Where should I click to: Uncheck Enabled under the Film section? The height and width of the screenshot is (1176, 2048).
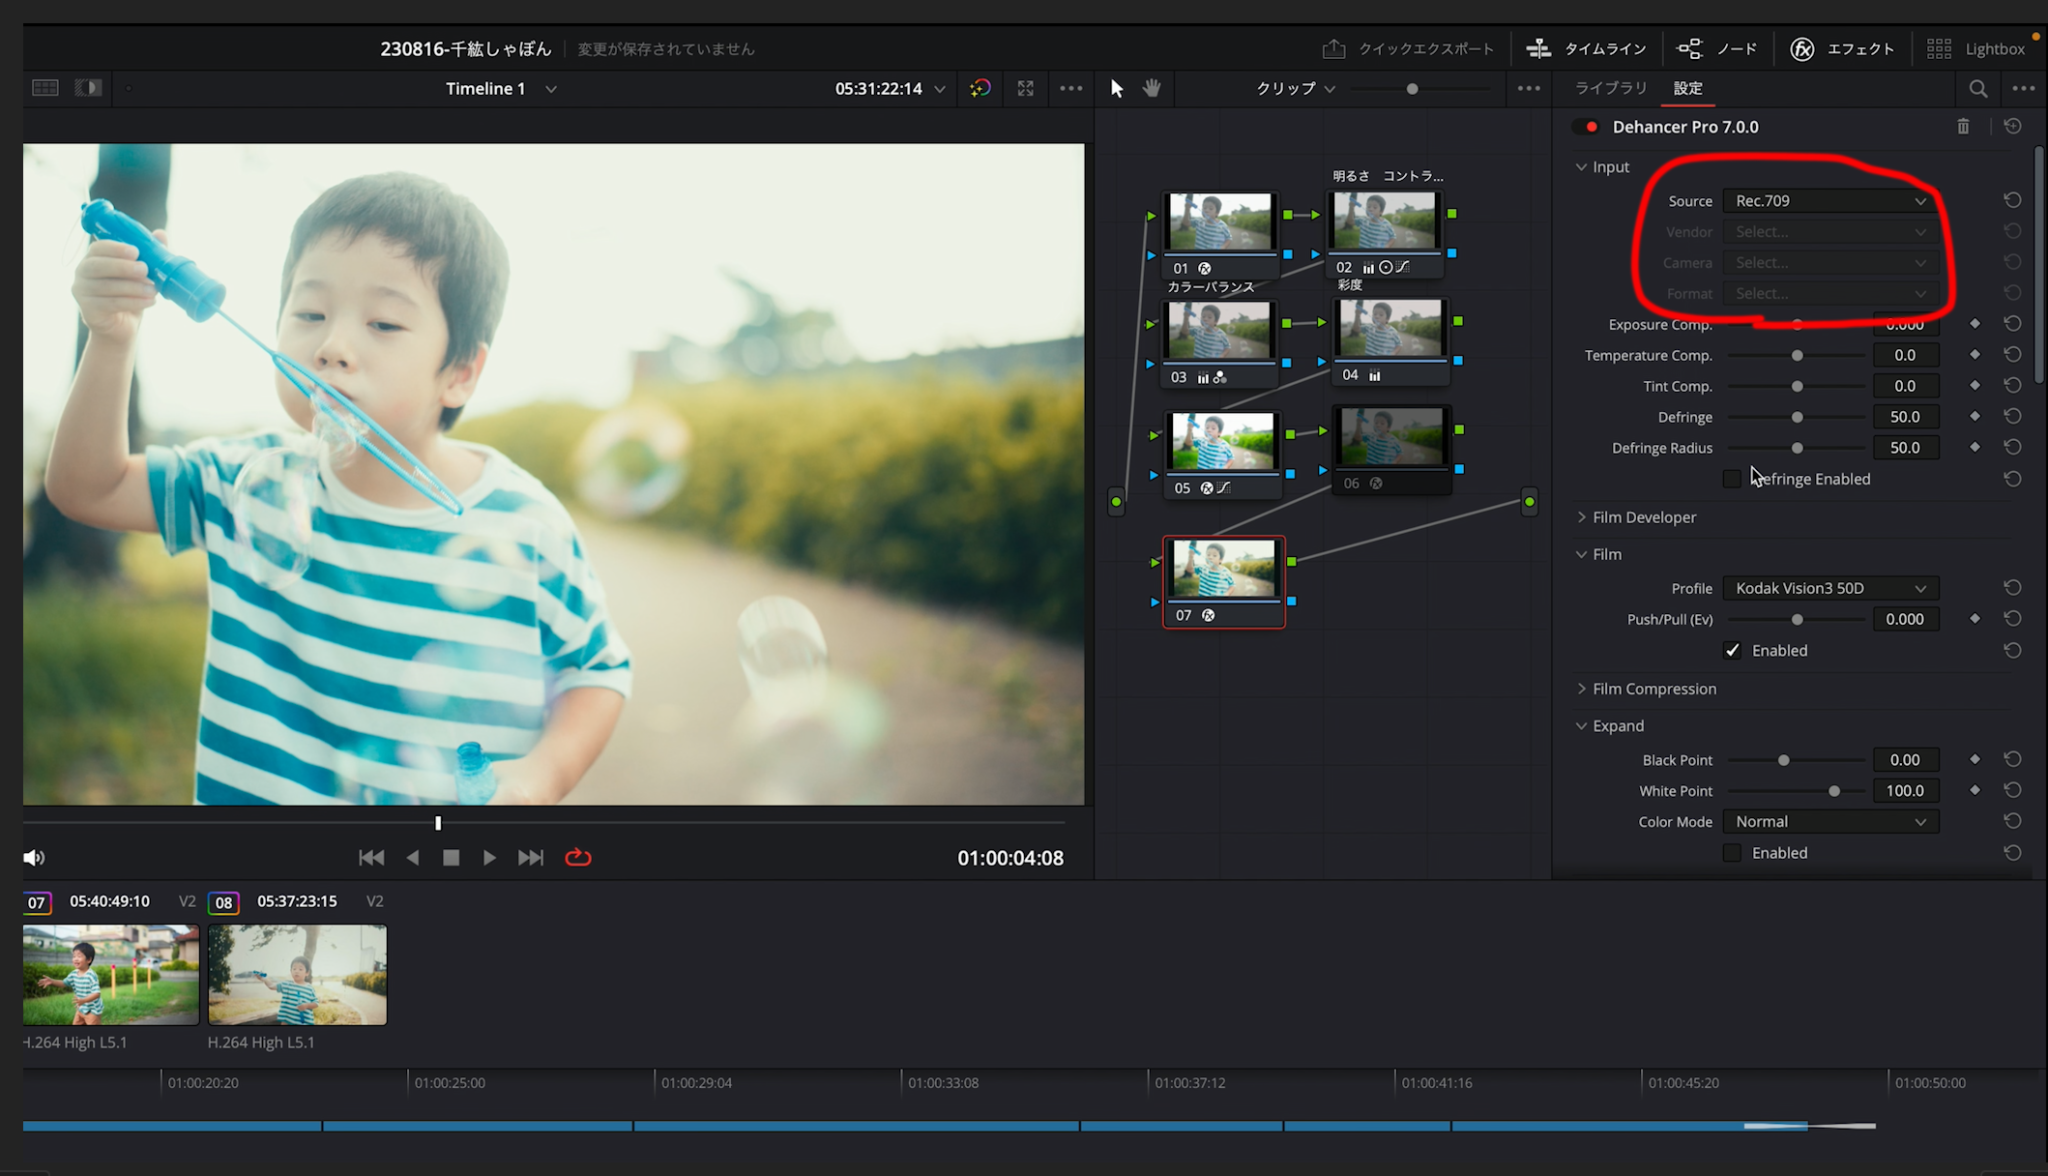click(x=1732, y=650)
